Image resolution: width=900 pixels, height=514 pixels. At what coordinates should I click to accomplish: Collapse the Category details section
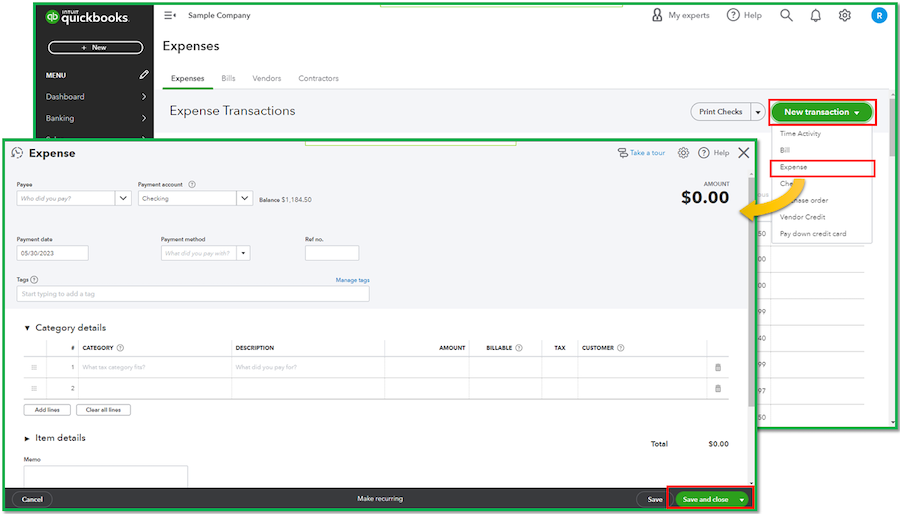point(27,328)
